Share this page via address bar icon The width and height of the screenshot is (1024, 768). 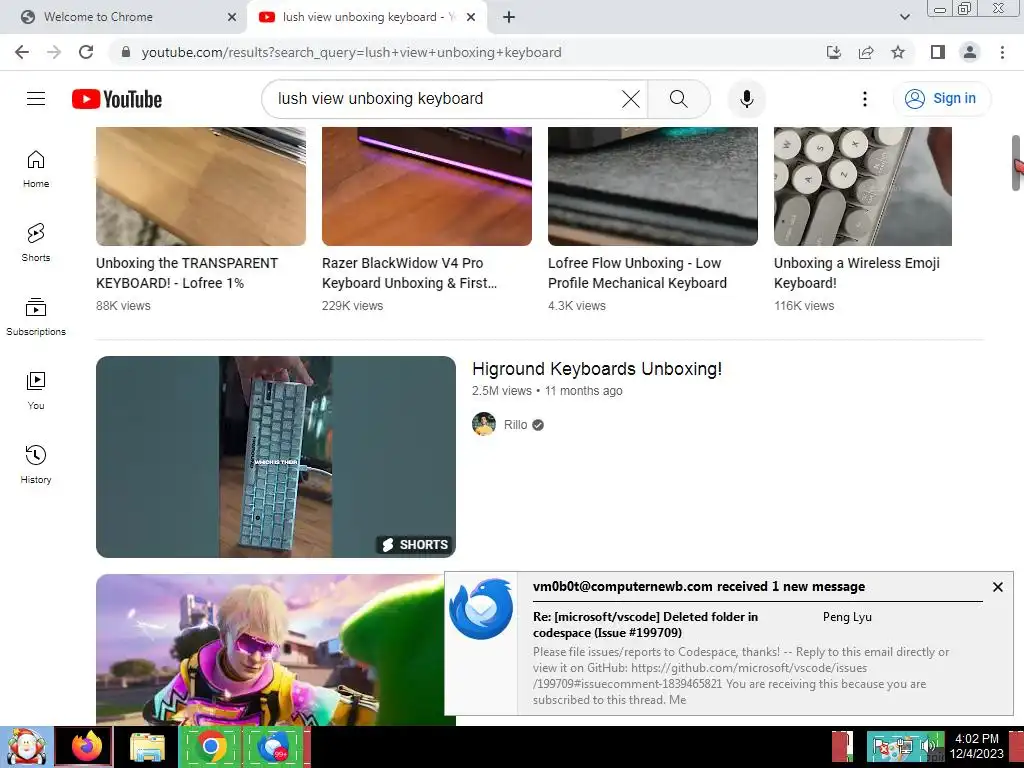[x=866, y=52]
